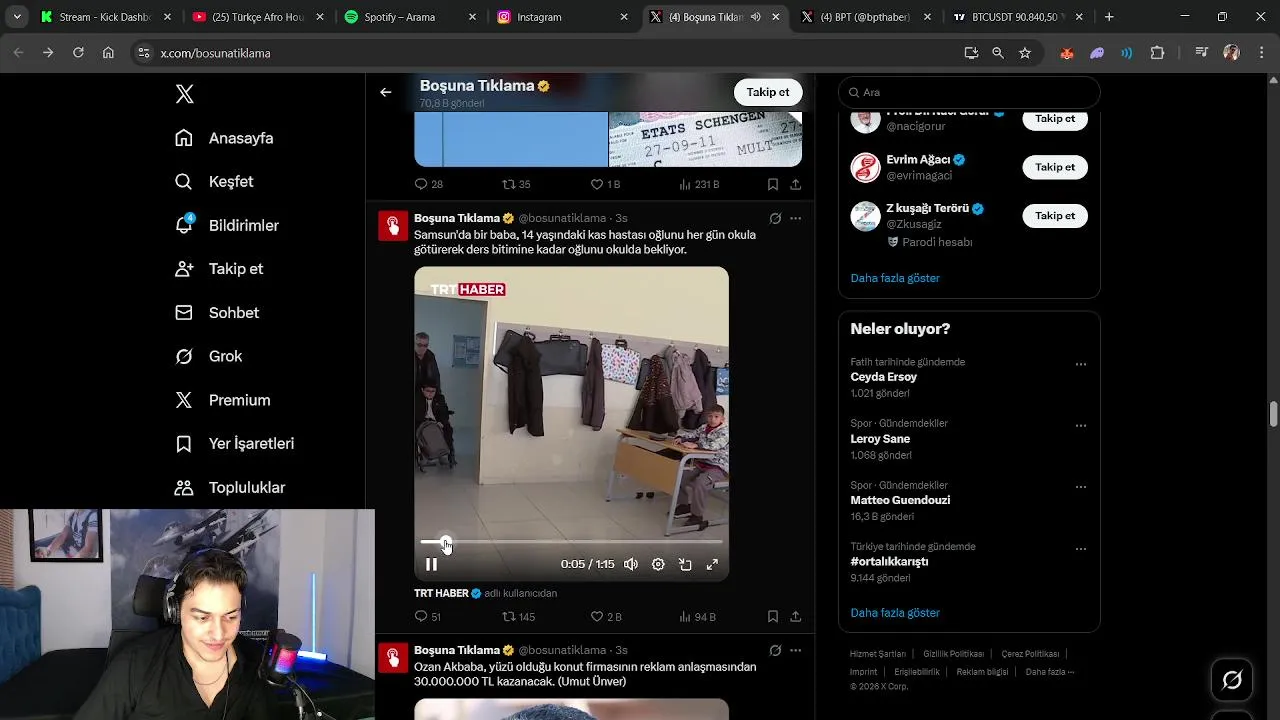Toggle picture-in-picture on the video
This screenshot has height=720, width=1280.
[685, 564]
